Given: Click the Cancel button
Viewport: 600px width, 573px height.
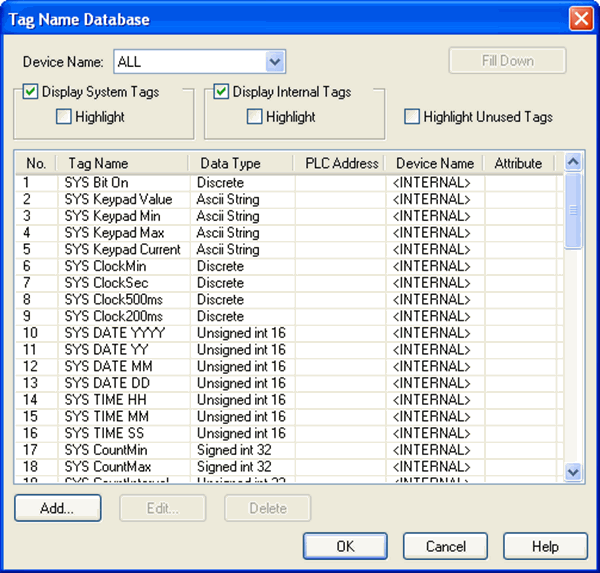Looking at the screenshot, I should point(445,546).
